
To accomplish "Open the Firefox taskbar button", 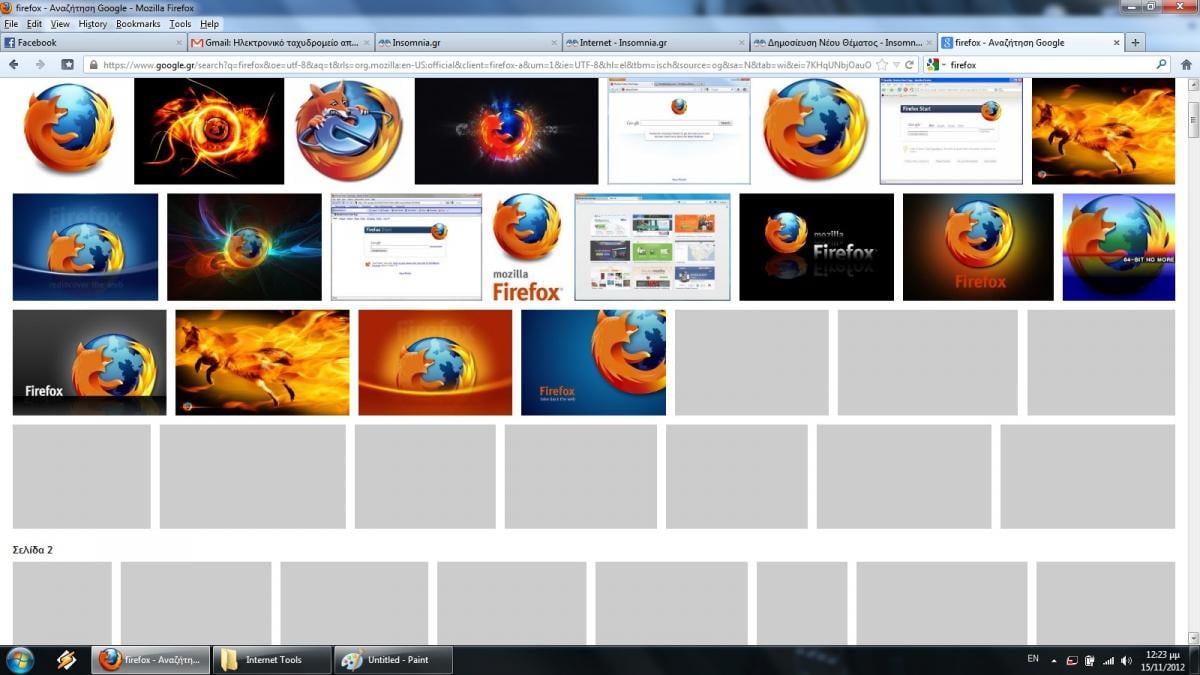I will (x=151, y=660).
